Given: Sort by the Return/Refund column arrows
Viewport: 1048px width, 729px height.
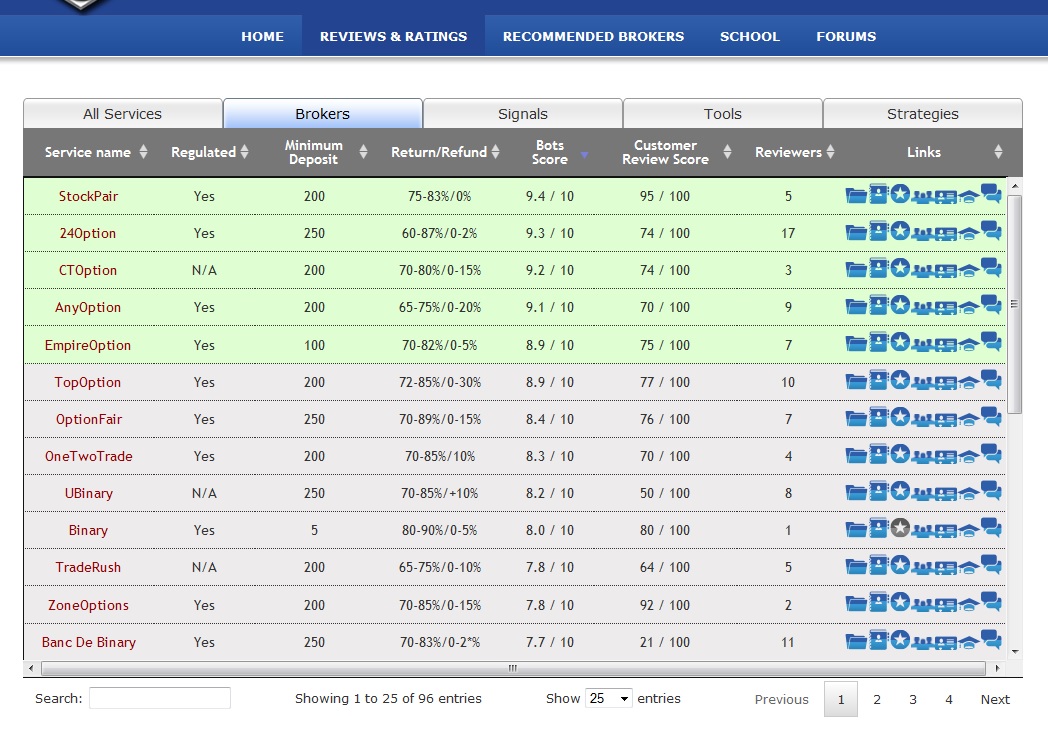Looking at the screenshot, I should point(495,152).
